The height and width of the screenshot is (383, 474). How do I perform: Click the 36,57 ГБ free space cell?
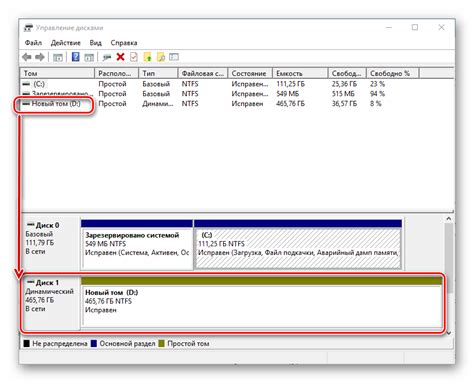coord(344,104)
